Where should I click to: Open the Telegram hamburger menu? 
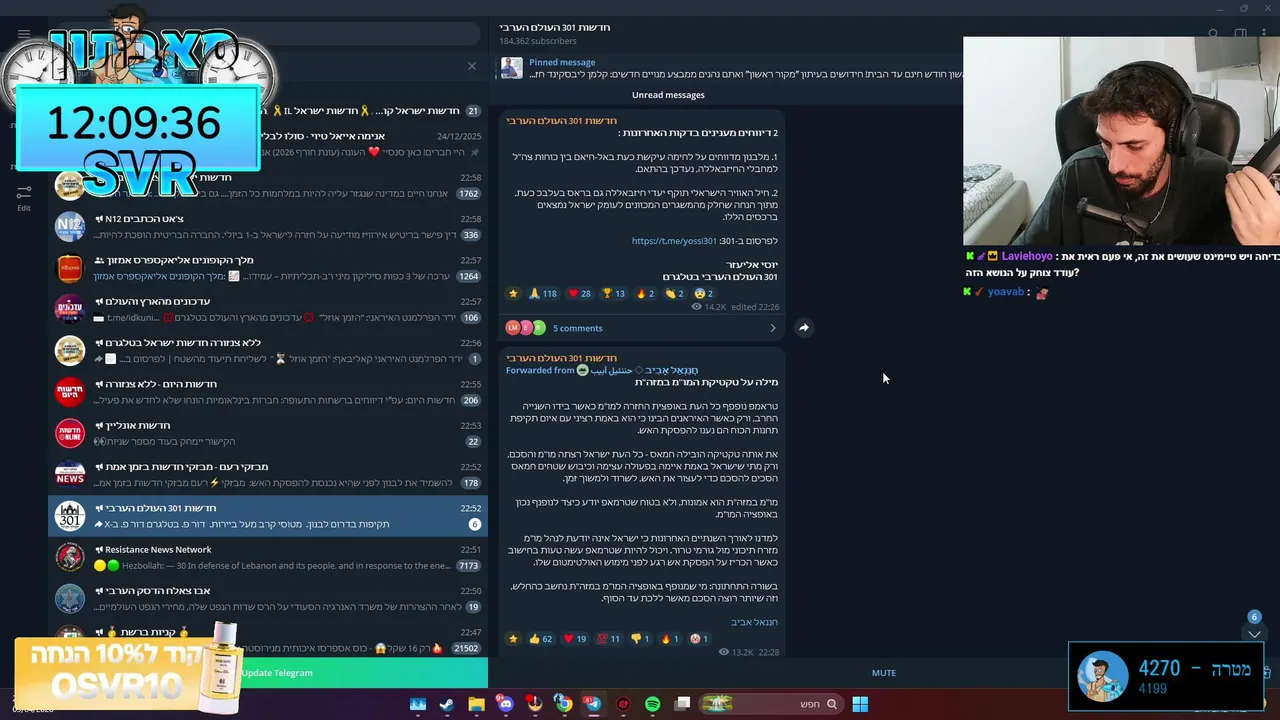pos(24,33)
